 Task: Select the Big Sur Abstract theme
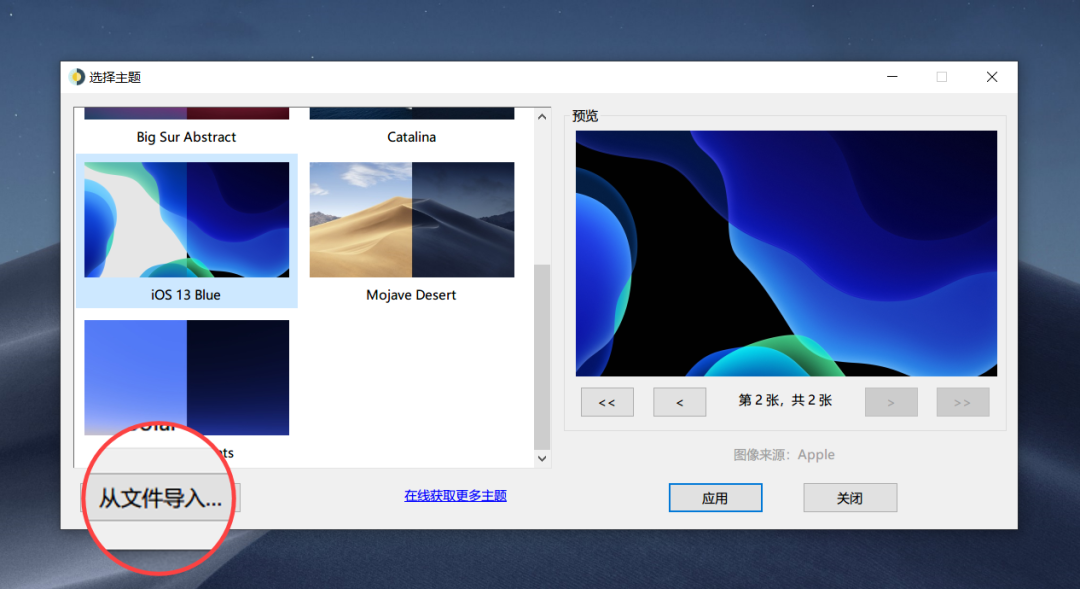[186, 137]
